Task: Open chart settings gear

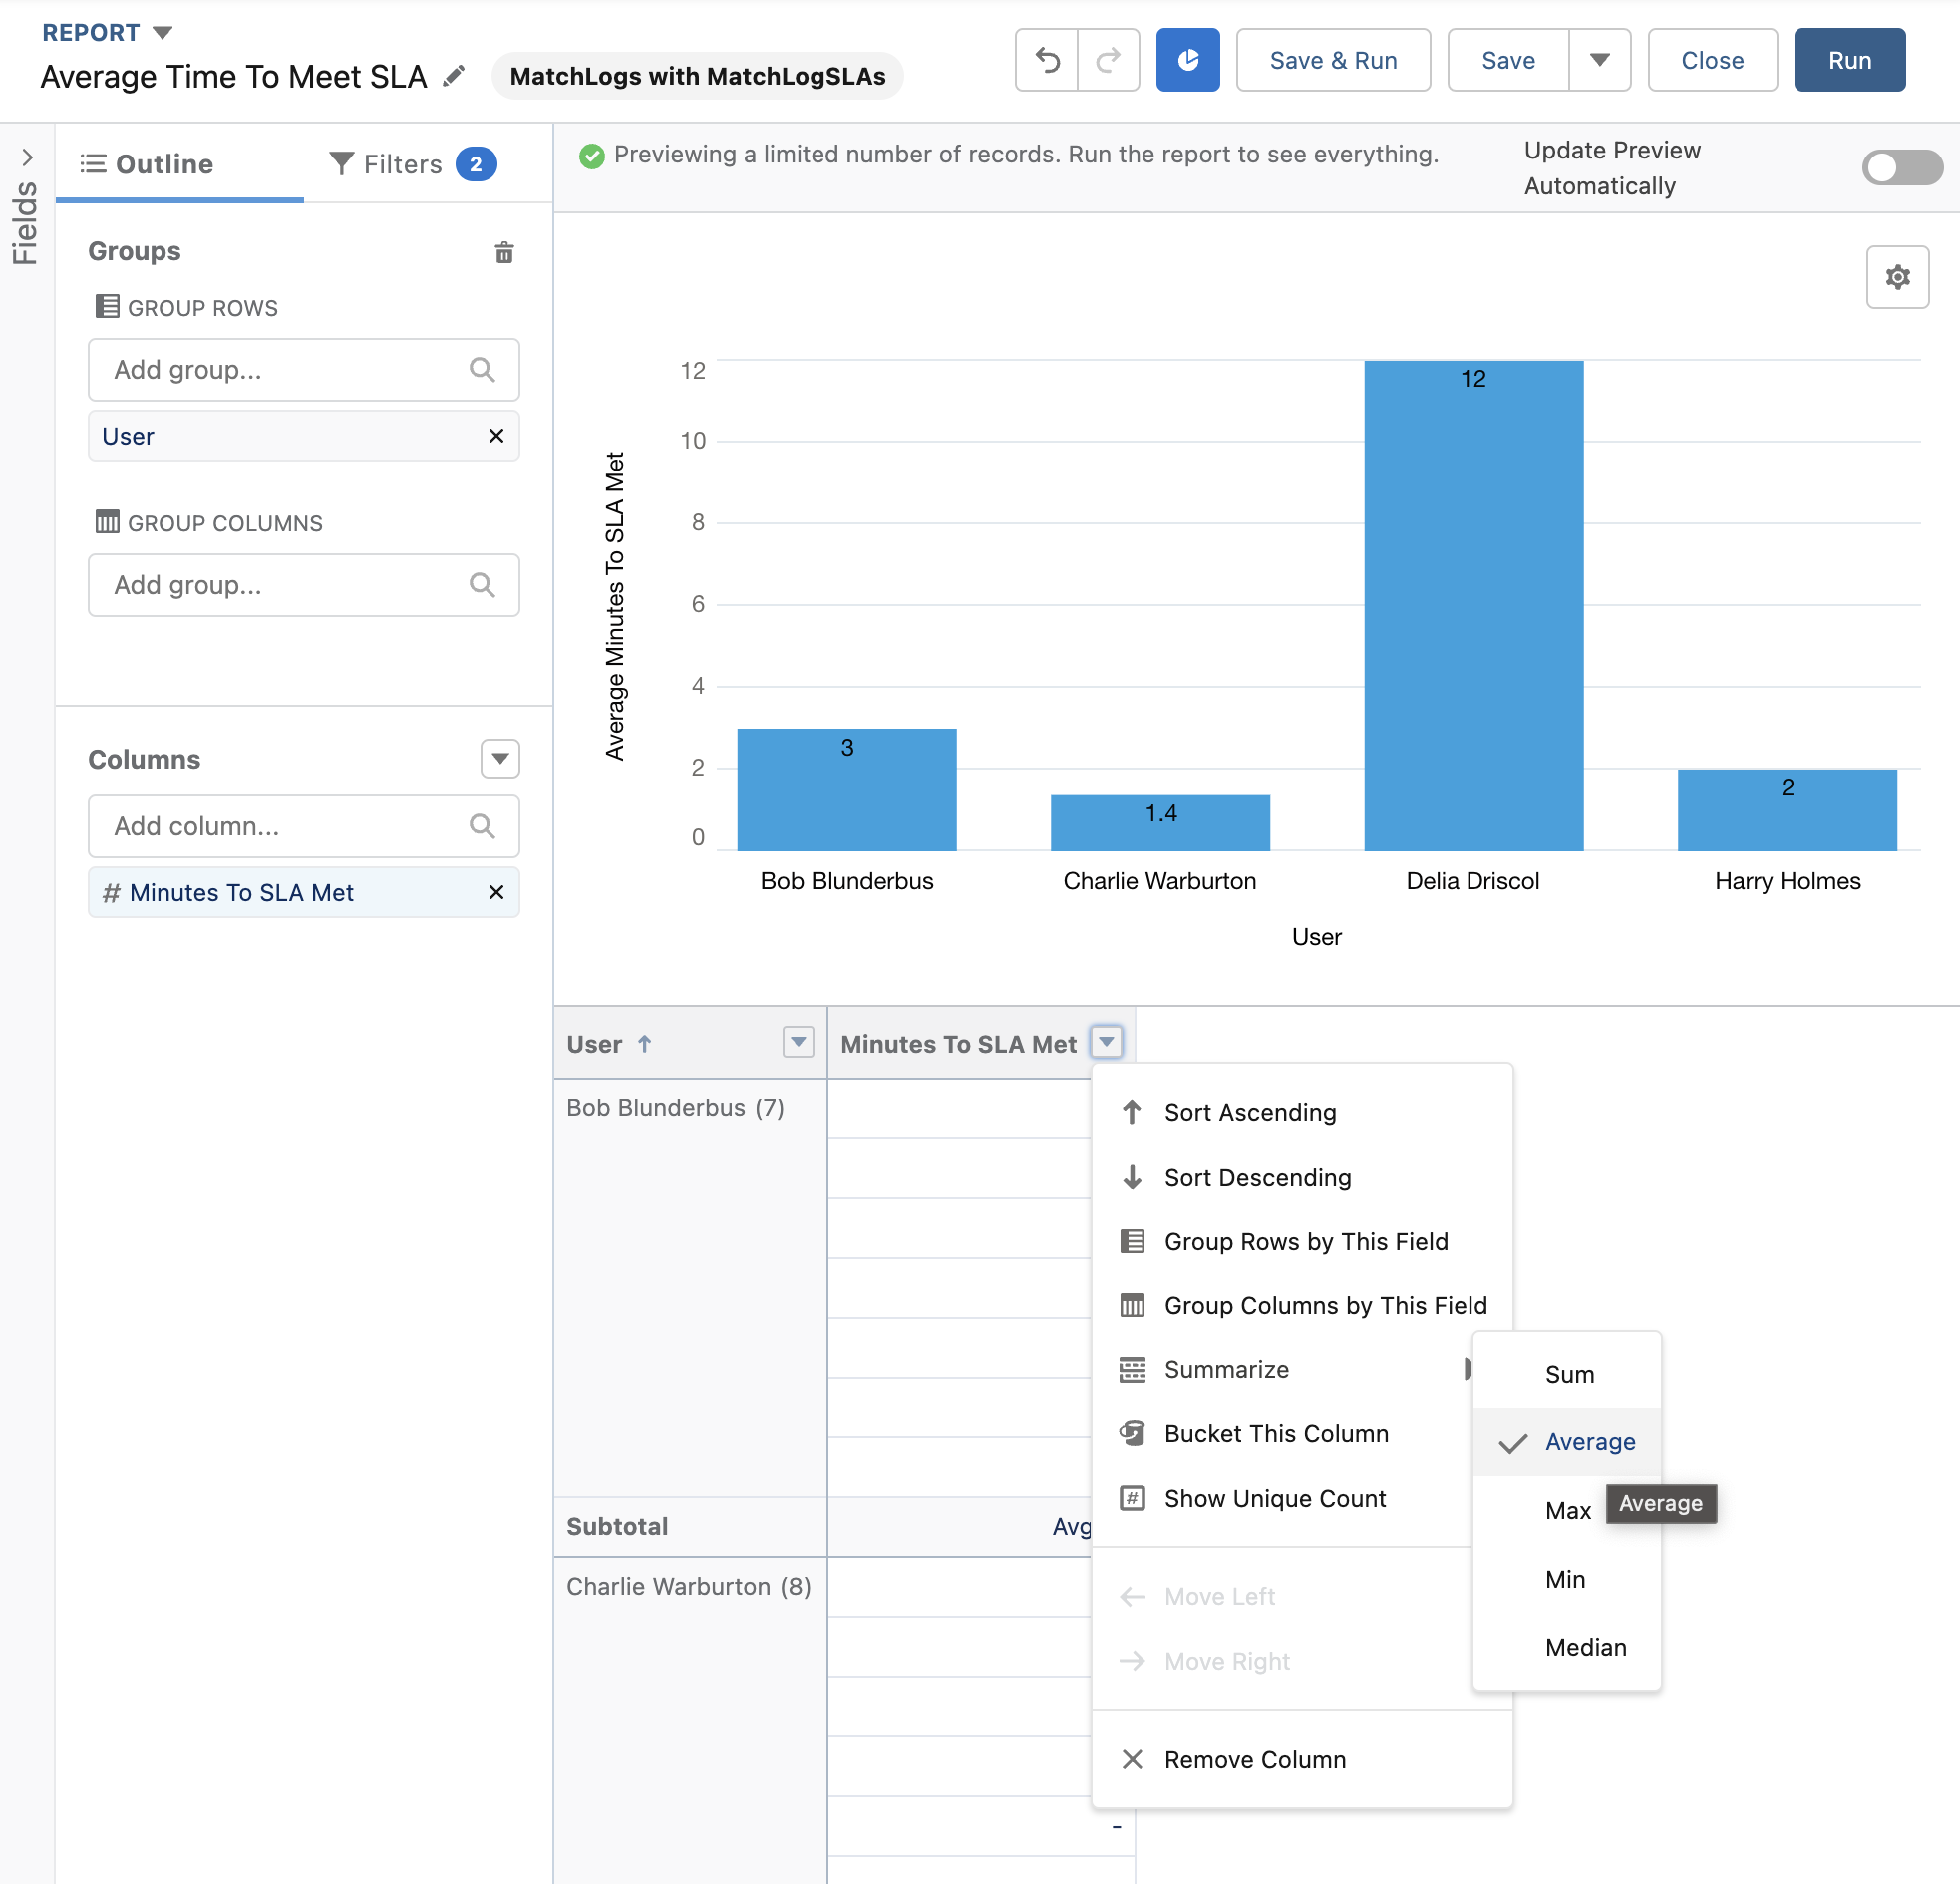Action: pyautogui.click(x=1896, y=277)
